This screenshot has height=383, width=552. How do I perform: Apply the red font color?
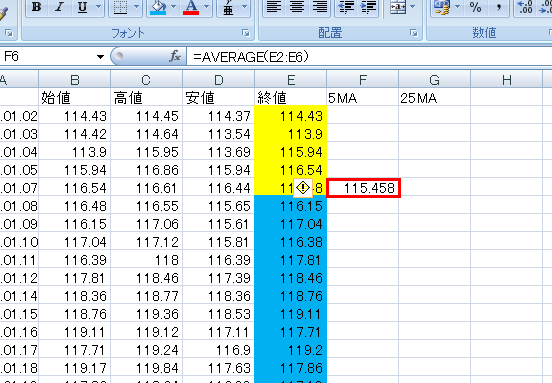point(191,7)
